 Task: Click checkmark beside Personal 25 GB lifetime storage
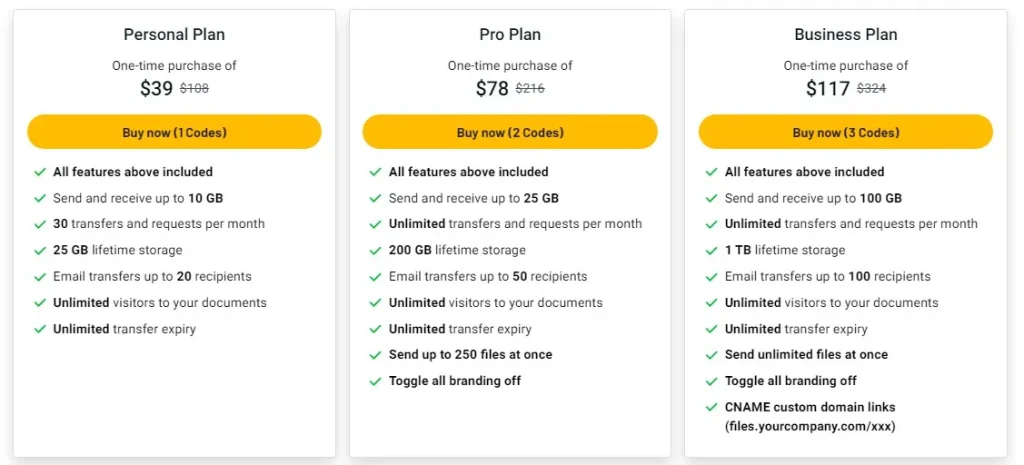(40, 250)
